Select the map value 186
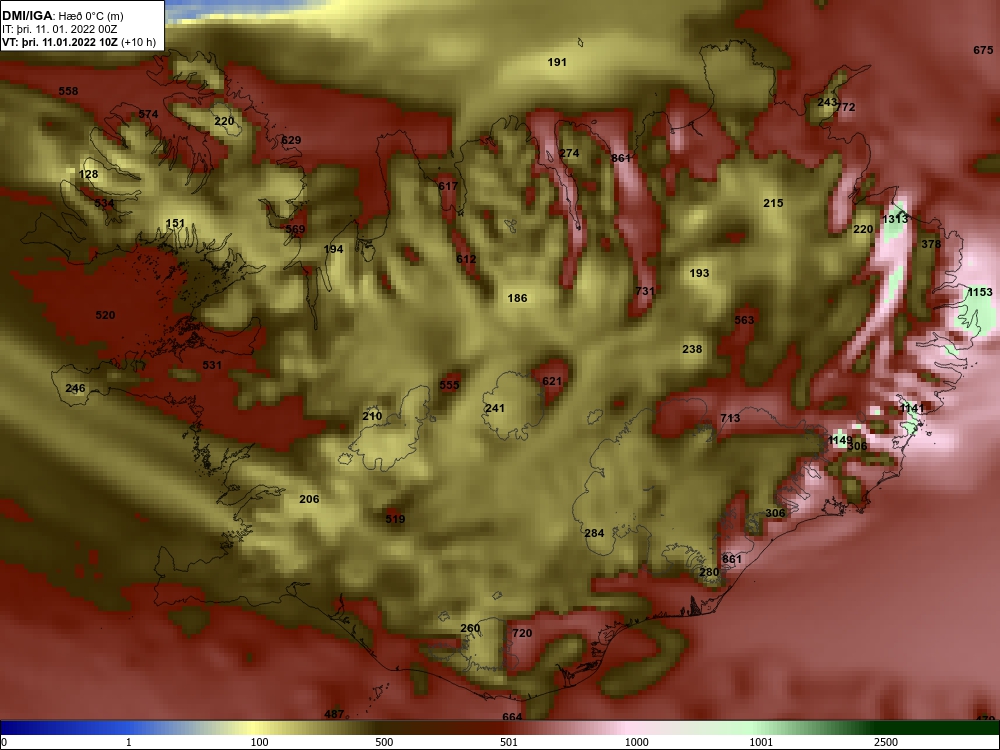Viewport: 1000px width, 750px height. point(517,298)
